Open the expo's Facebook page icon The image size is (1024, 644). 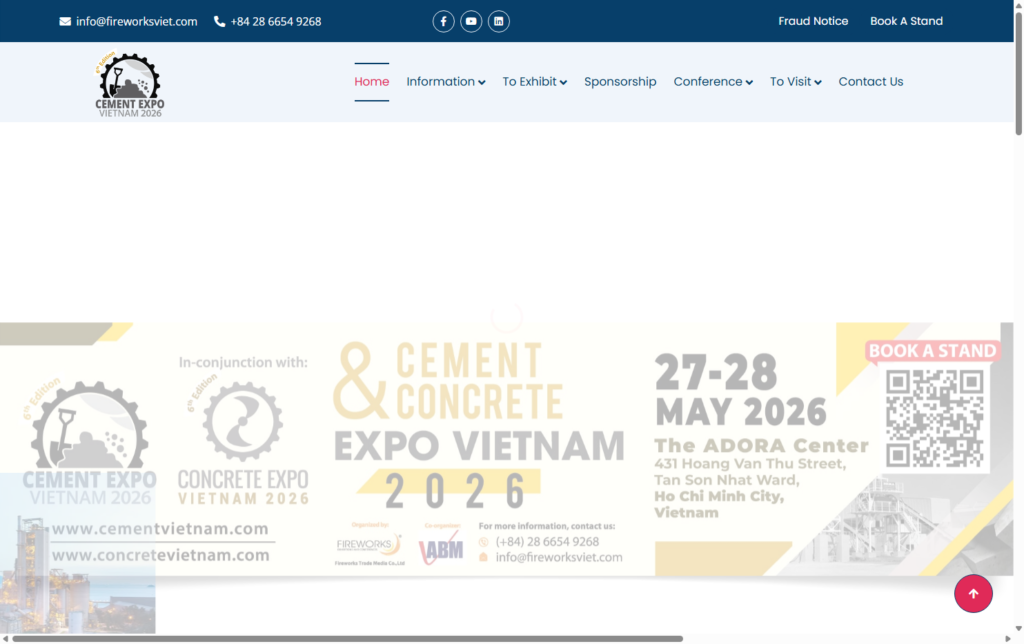pos(443,21)
